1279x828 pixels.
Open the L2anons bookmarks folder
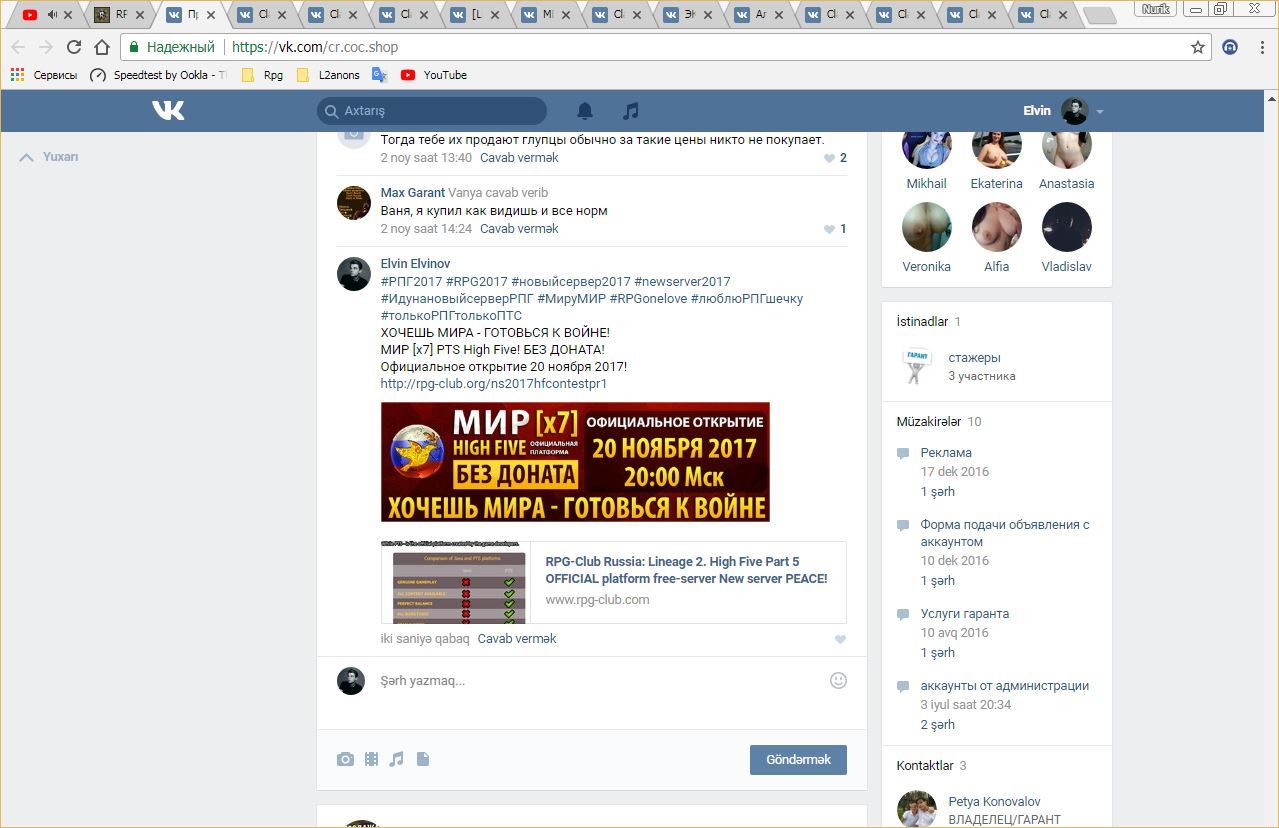click(x=328, y=75)
